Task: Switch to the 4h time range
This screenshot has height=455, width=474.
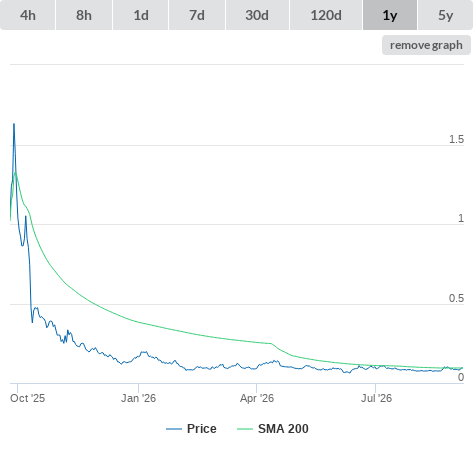Action: coord(28,15)
